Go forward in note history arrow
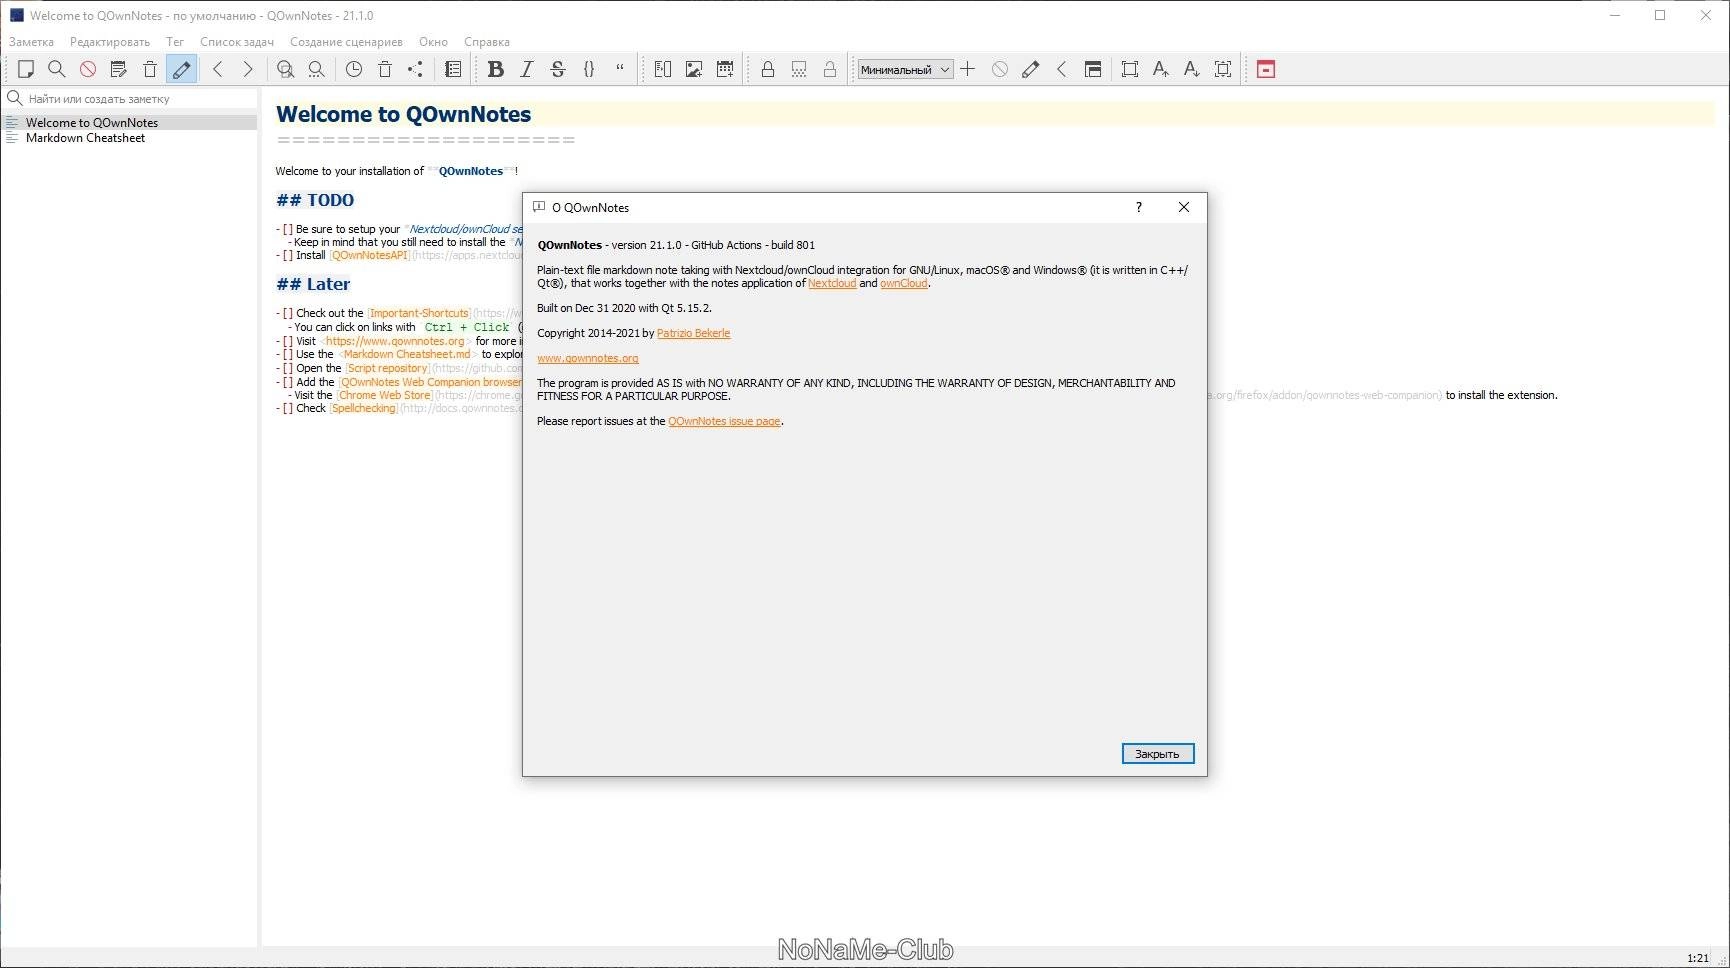The height and width of the screenshot is (968, 1730). pos(248,69)
